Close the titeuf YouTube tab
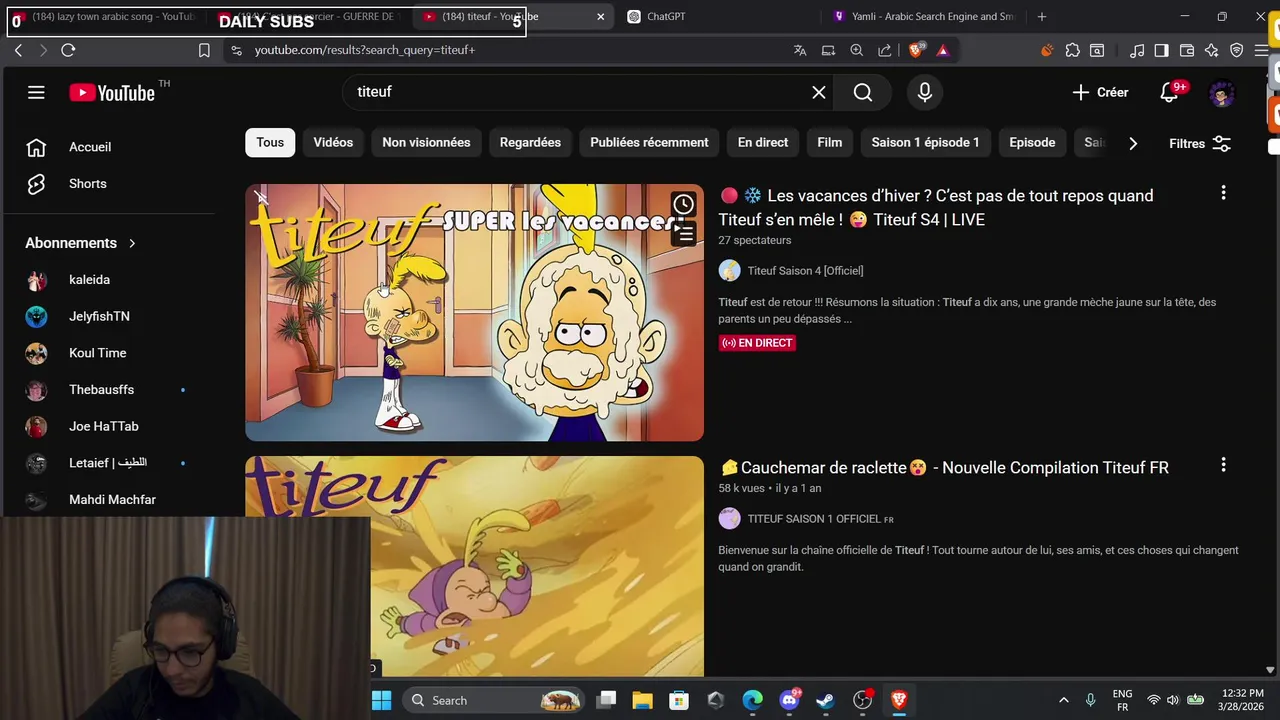The height and width of the screenshot is (720, 1280). click(x=600, y=16)
